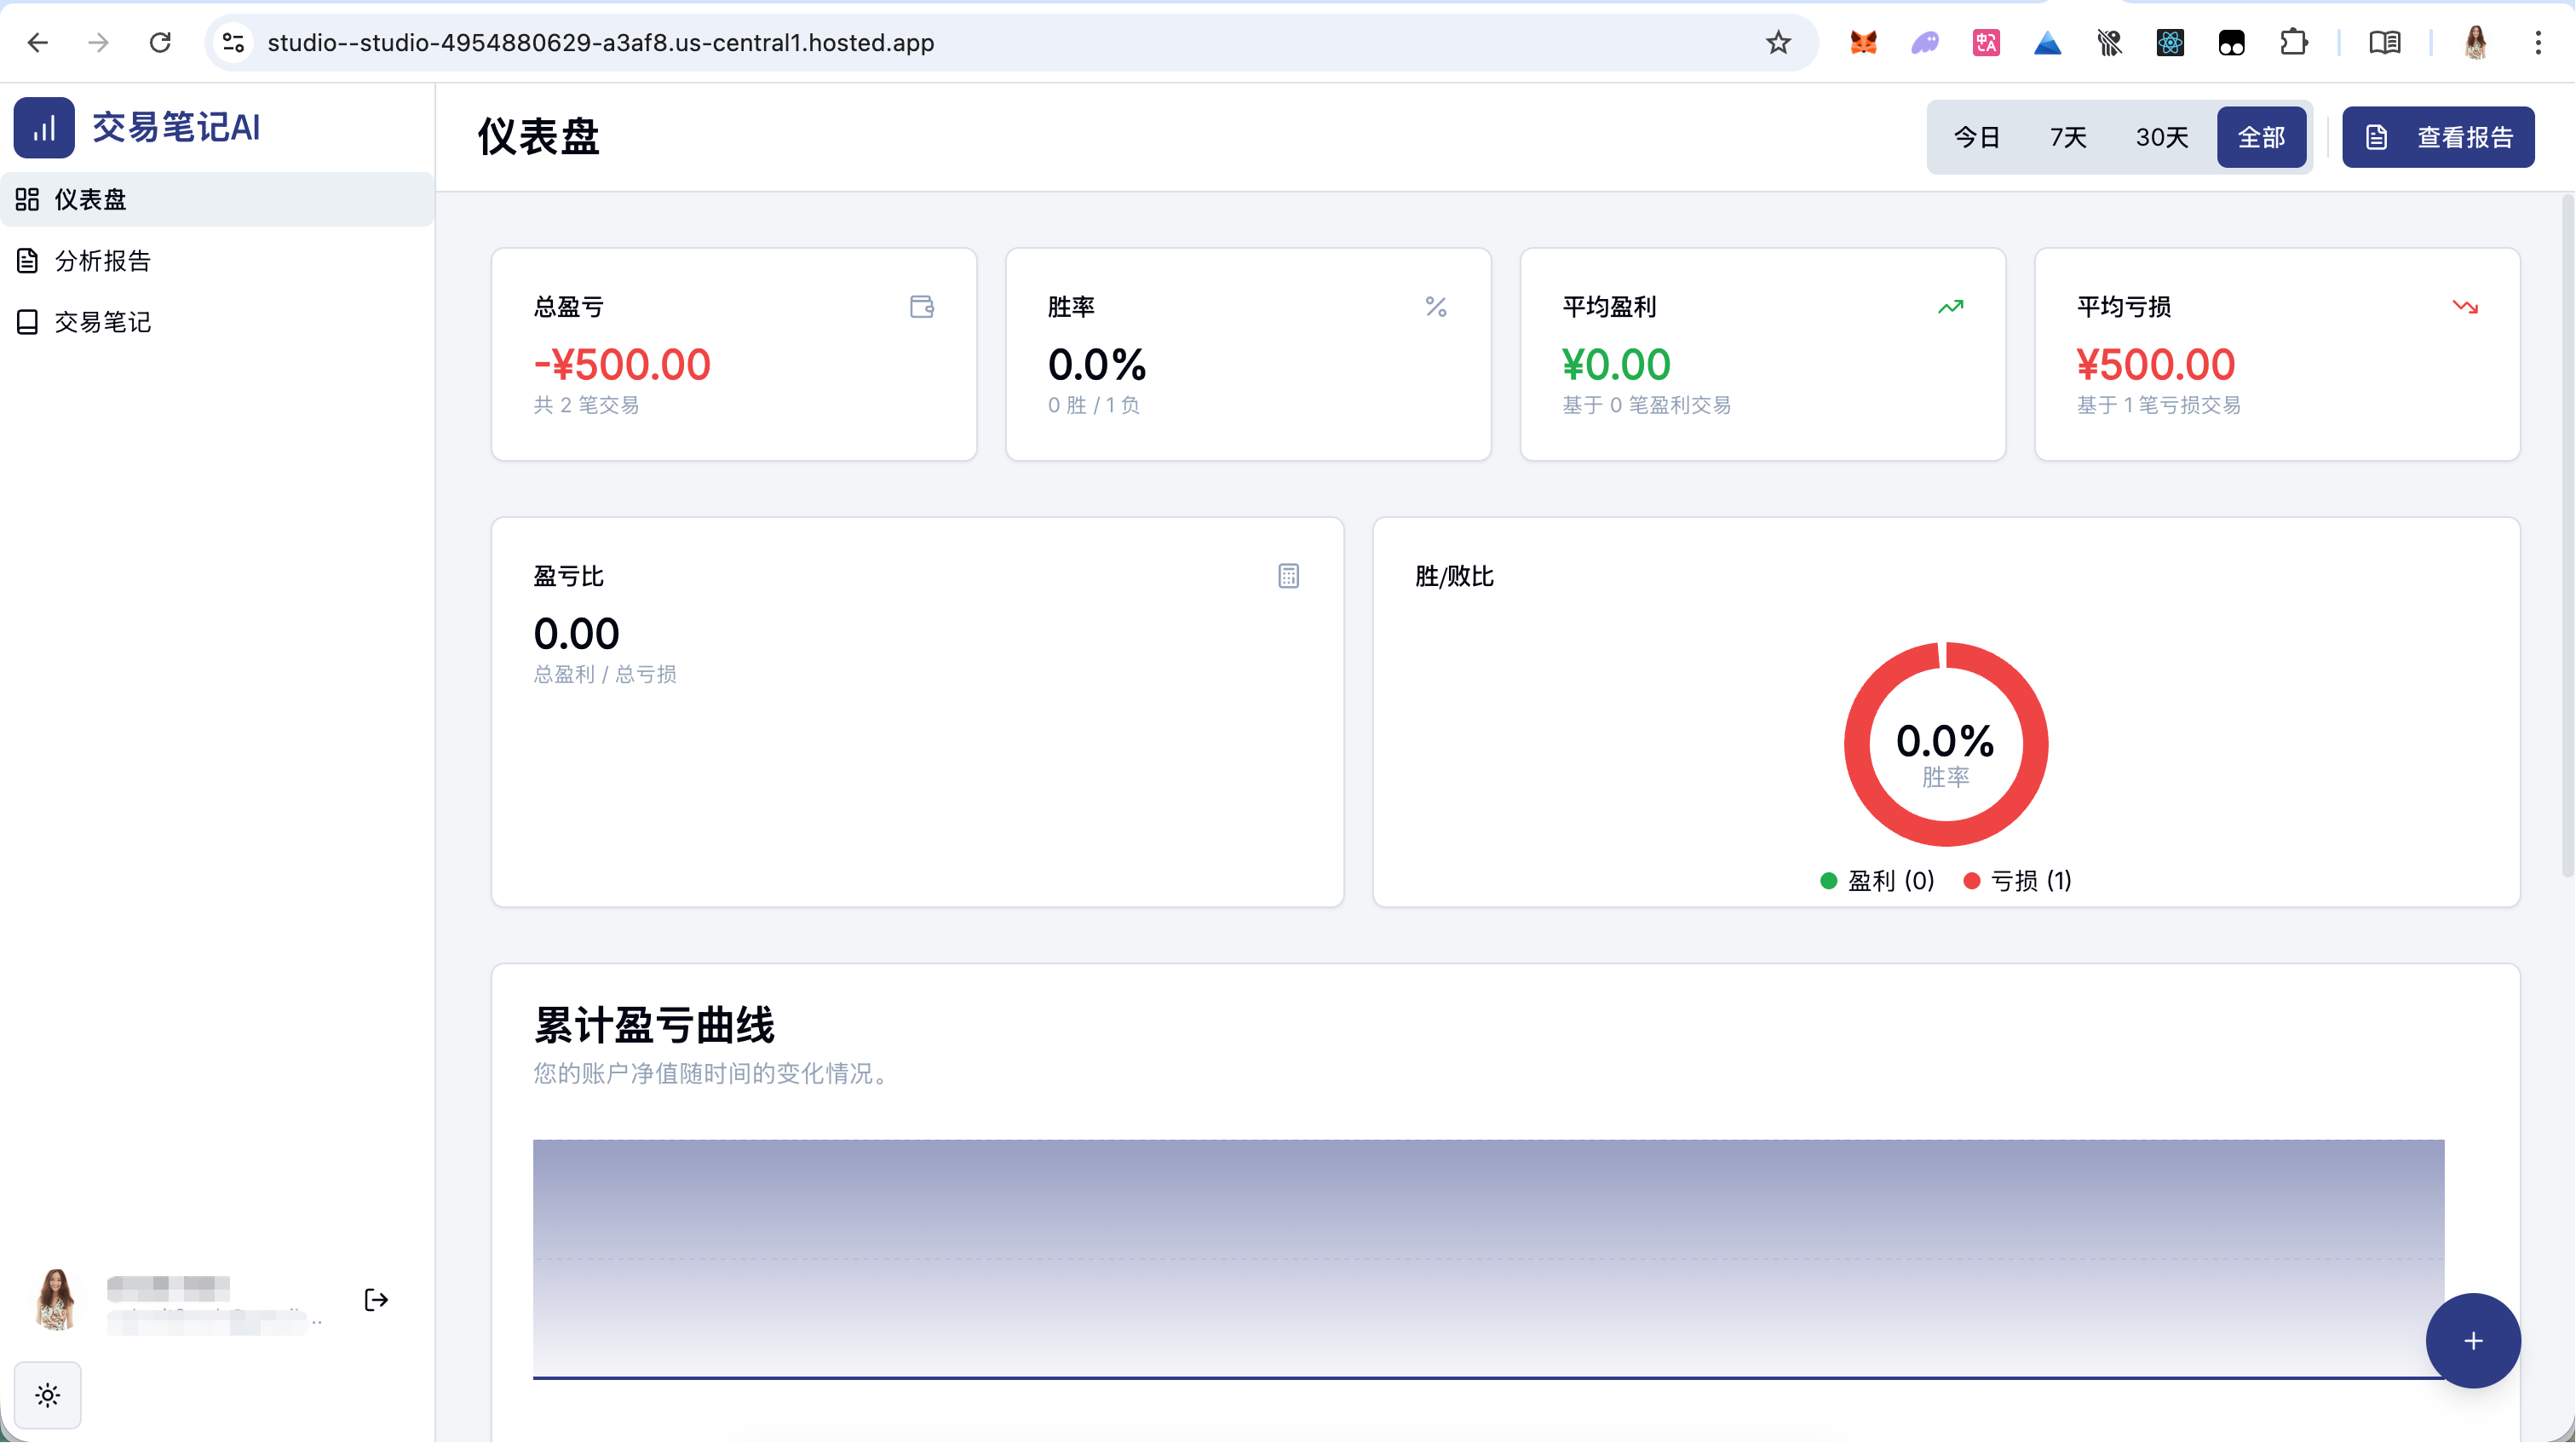Click the calculator icon on 盈亏比 card
The width and height of the screenshot is (2576, 1443).
[1289, 575]
